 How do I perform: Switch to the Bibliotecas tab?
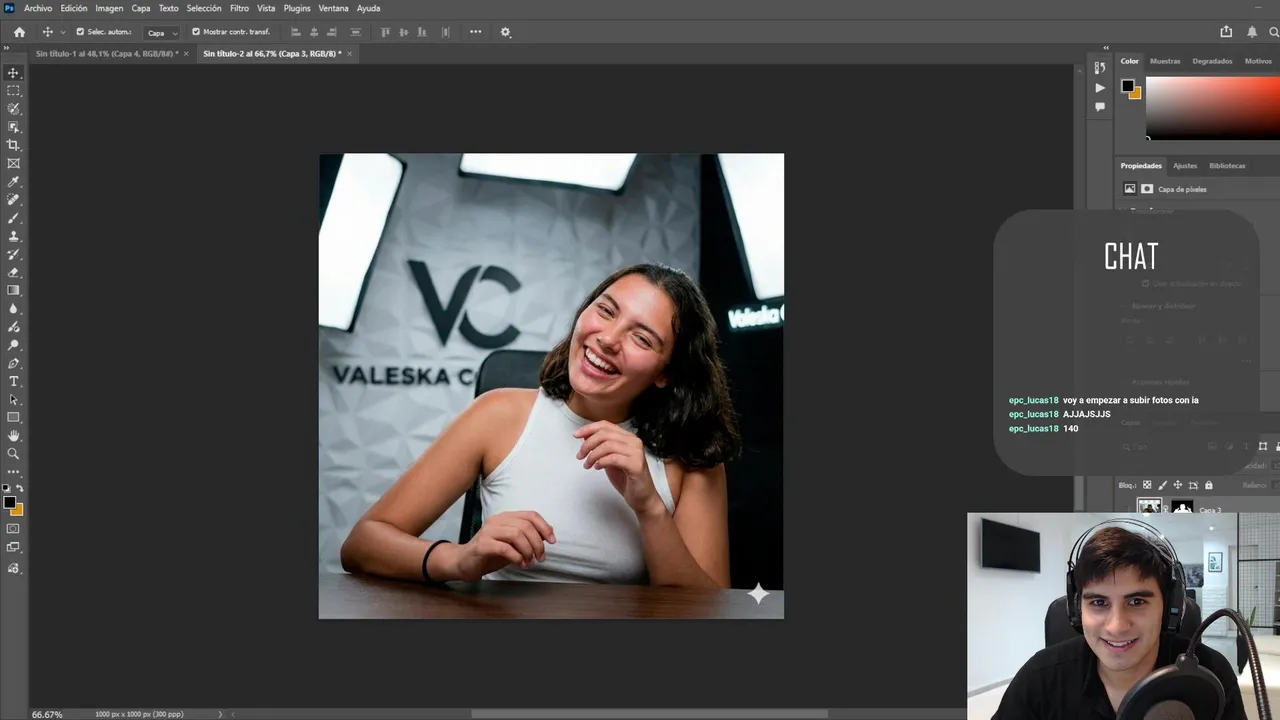tap(1227, 166)
